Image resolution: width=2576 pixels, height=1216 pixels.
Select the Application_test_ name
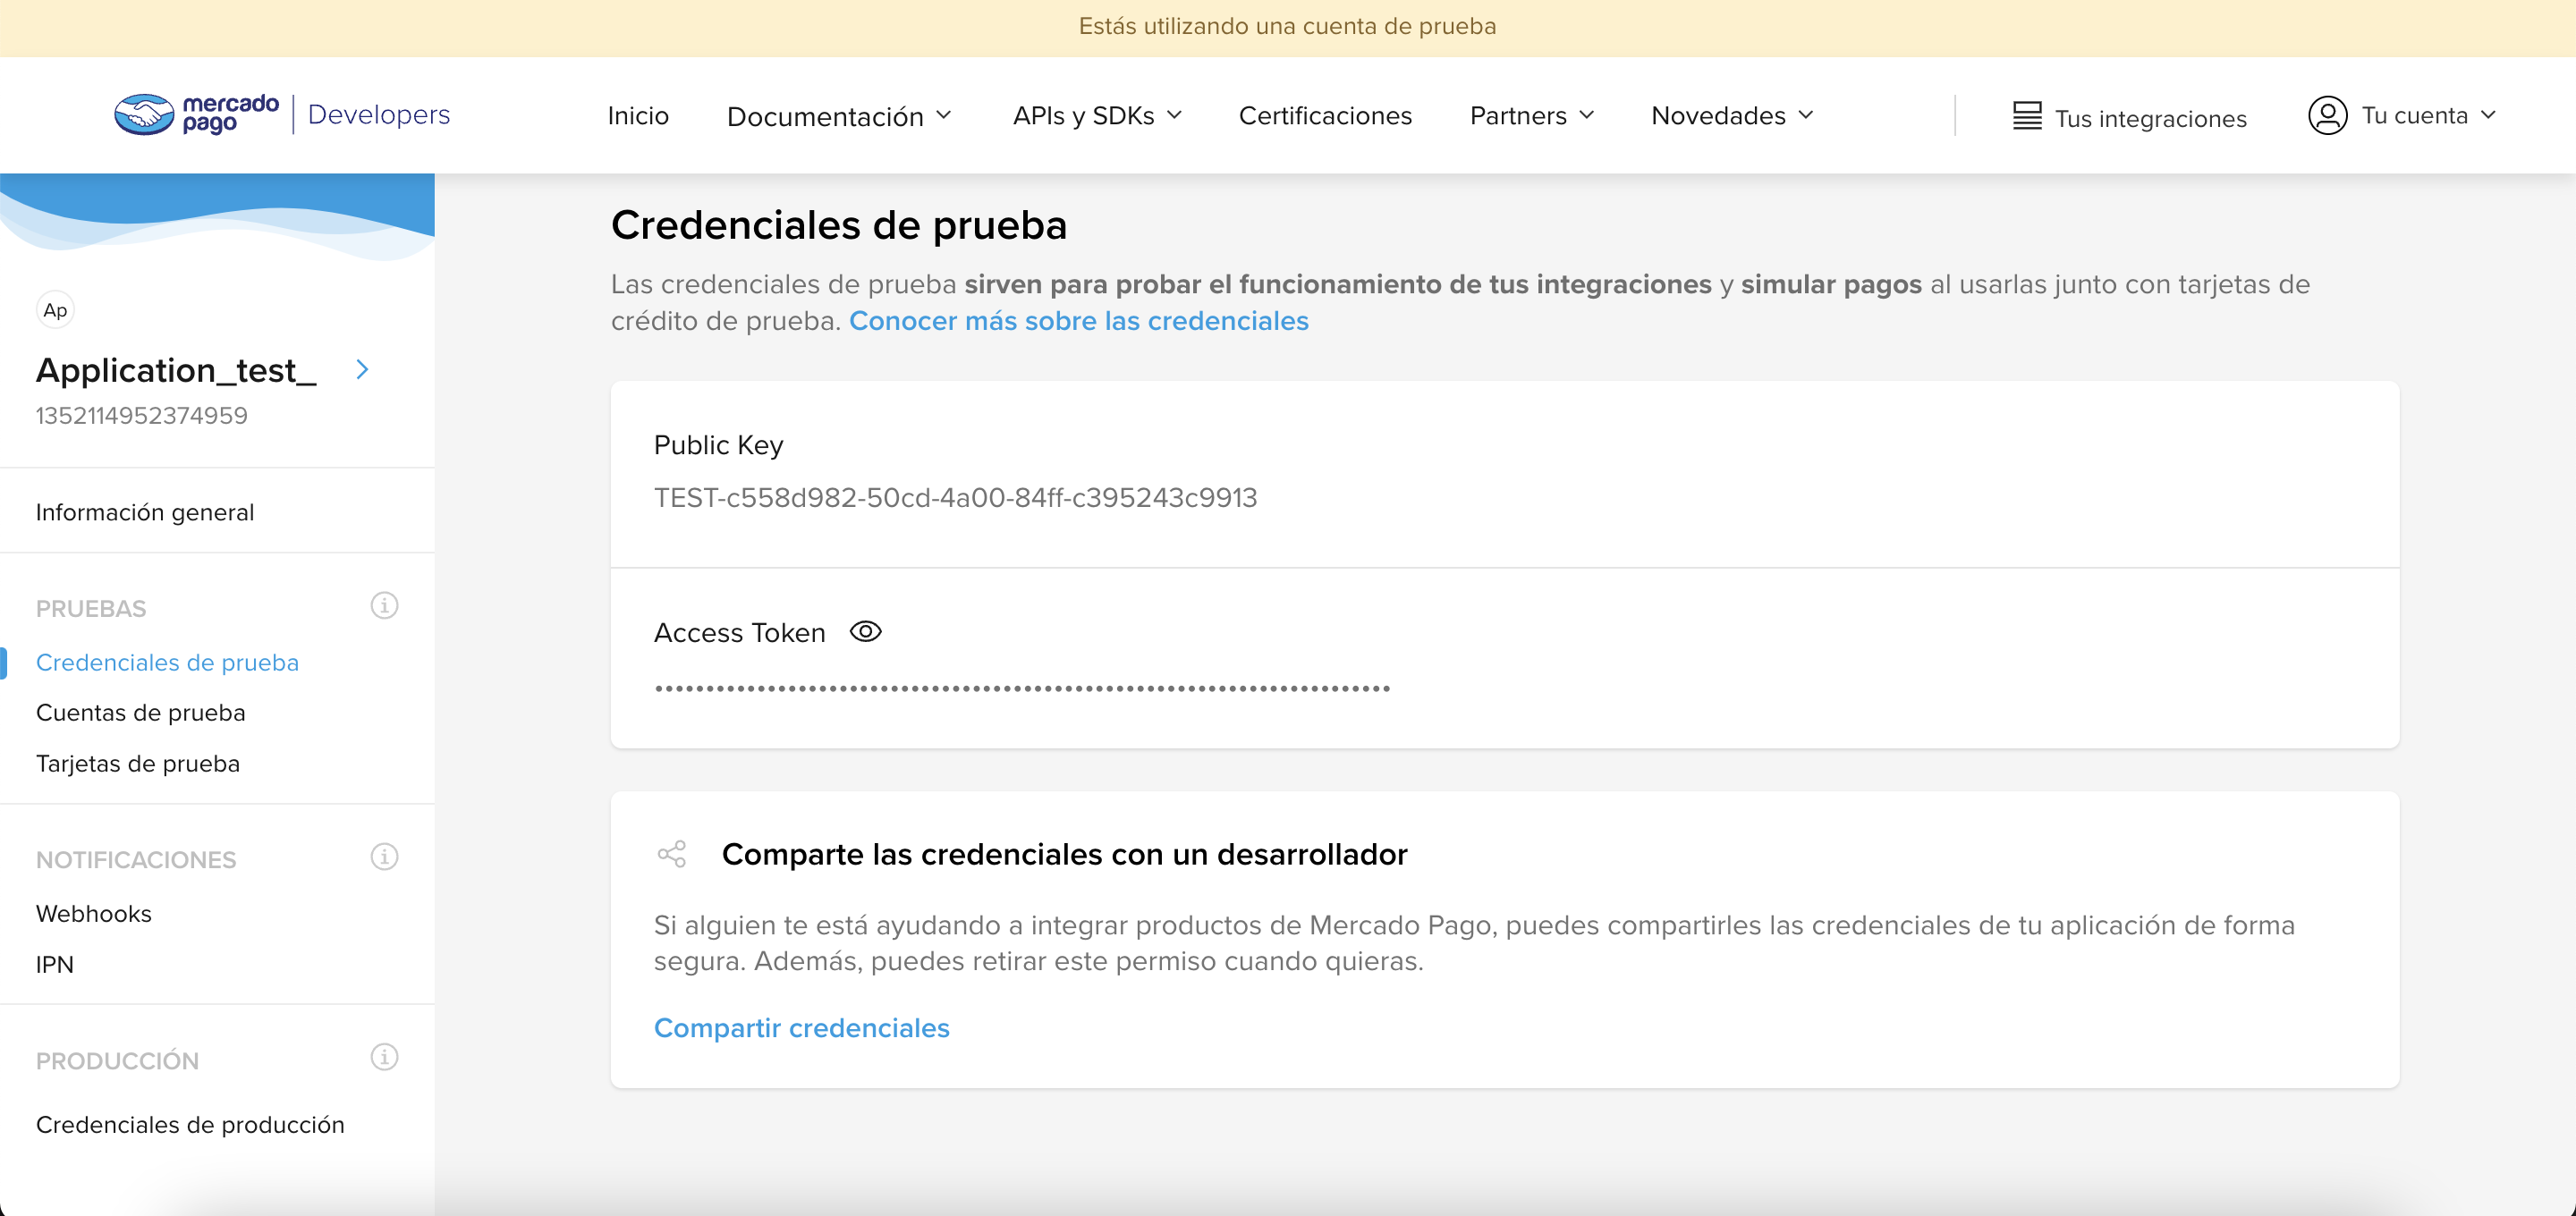[176, 370]
